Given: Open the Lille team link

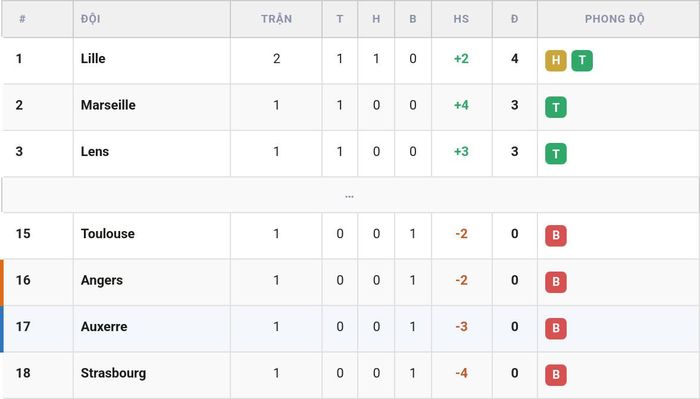Looking at the screenshot, I should pos(93,58).
